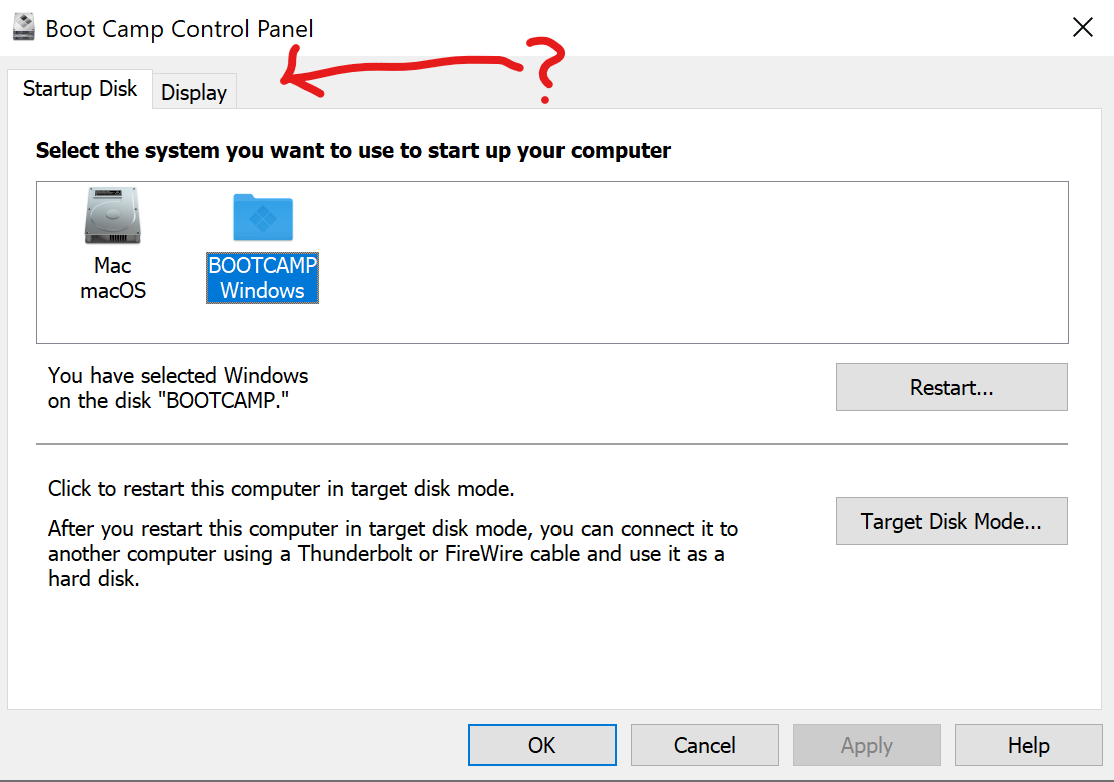Click the greyed-out Apply button
The image size is (1114, 782).
click(866, 745)
